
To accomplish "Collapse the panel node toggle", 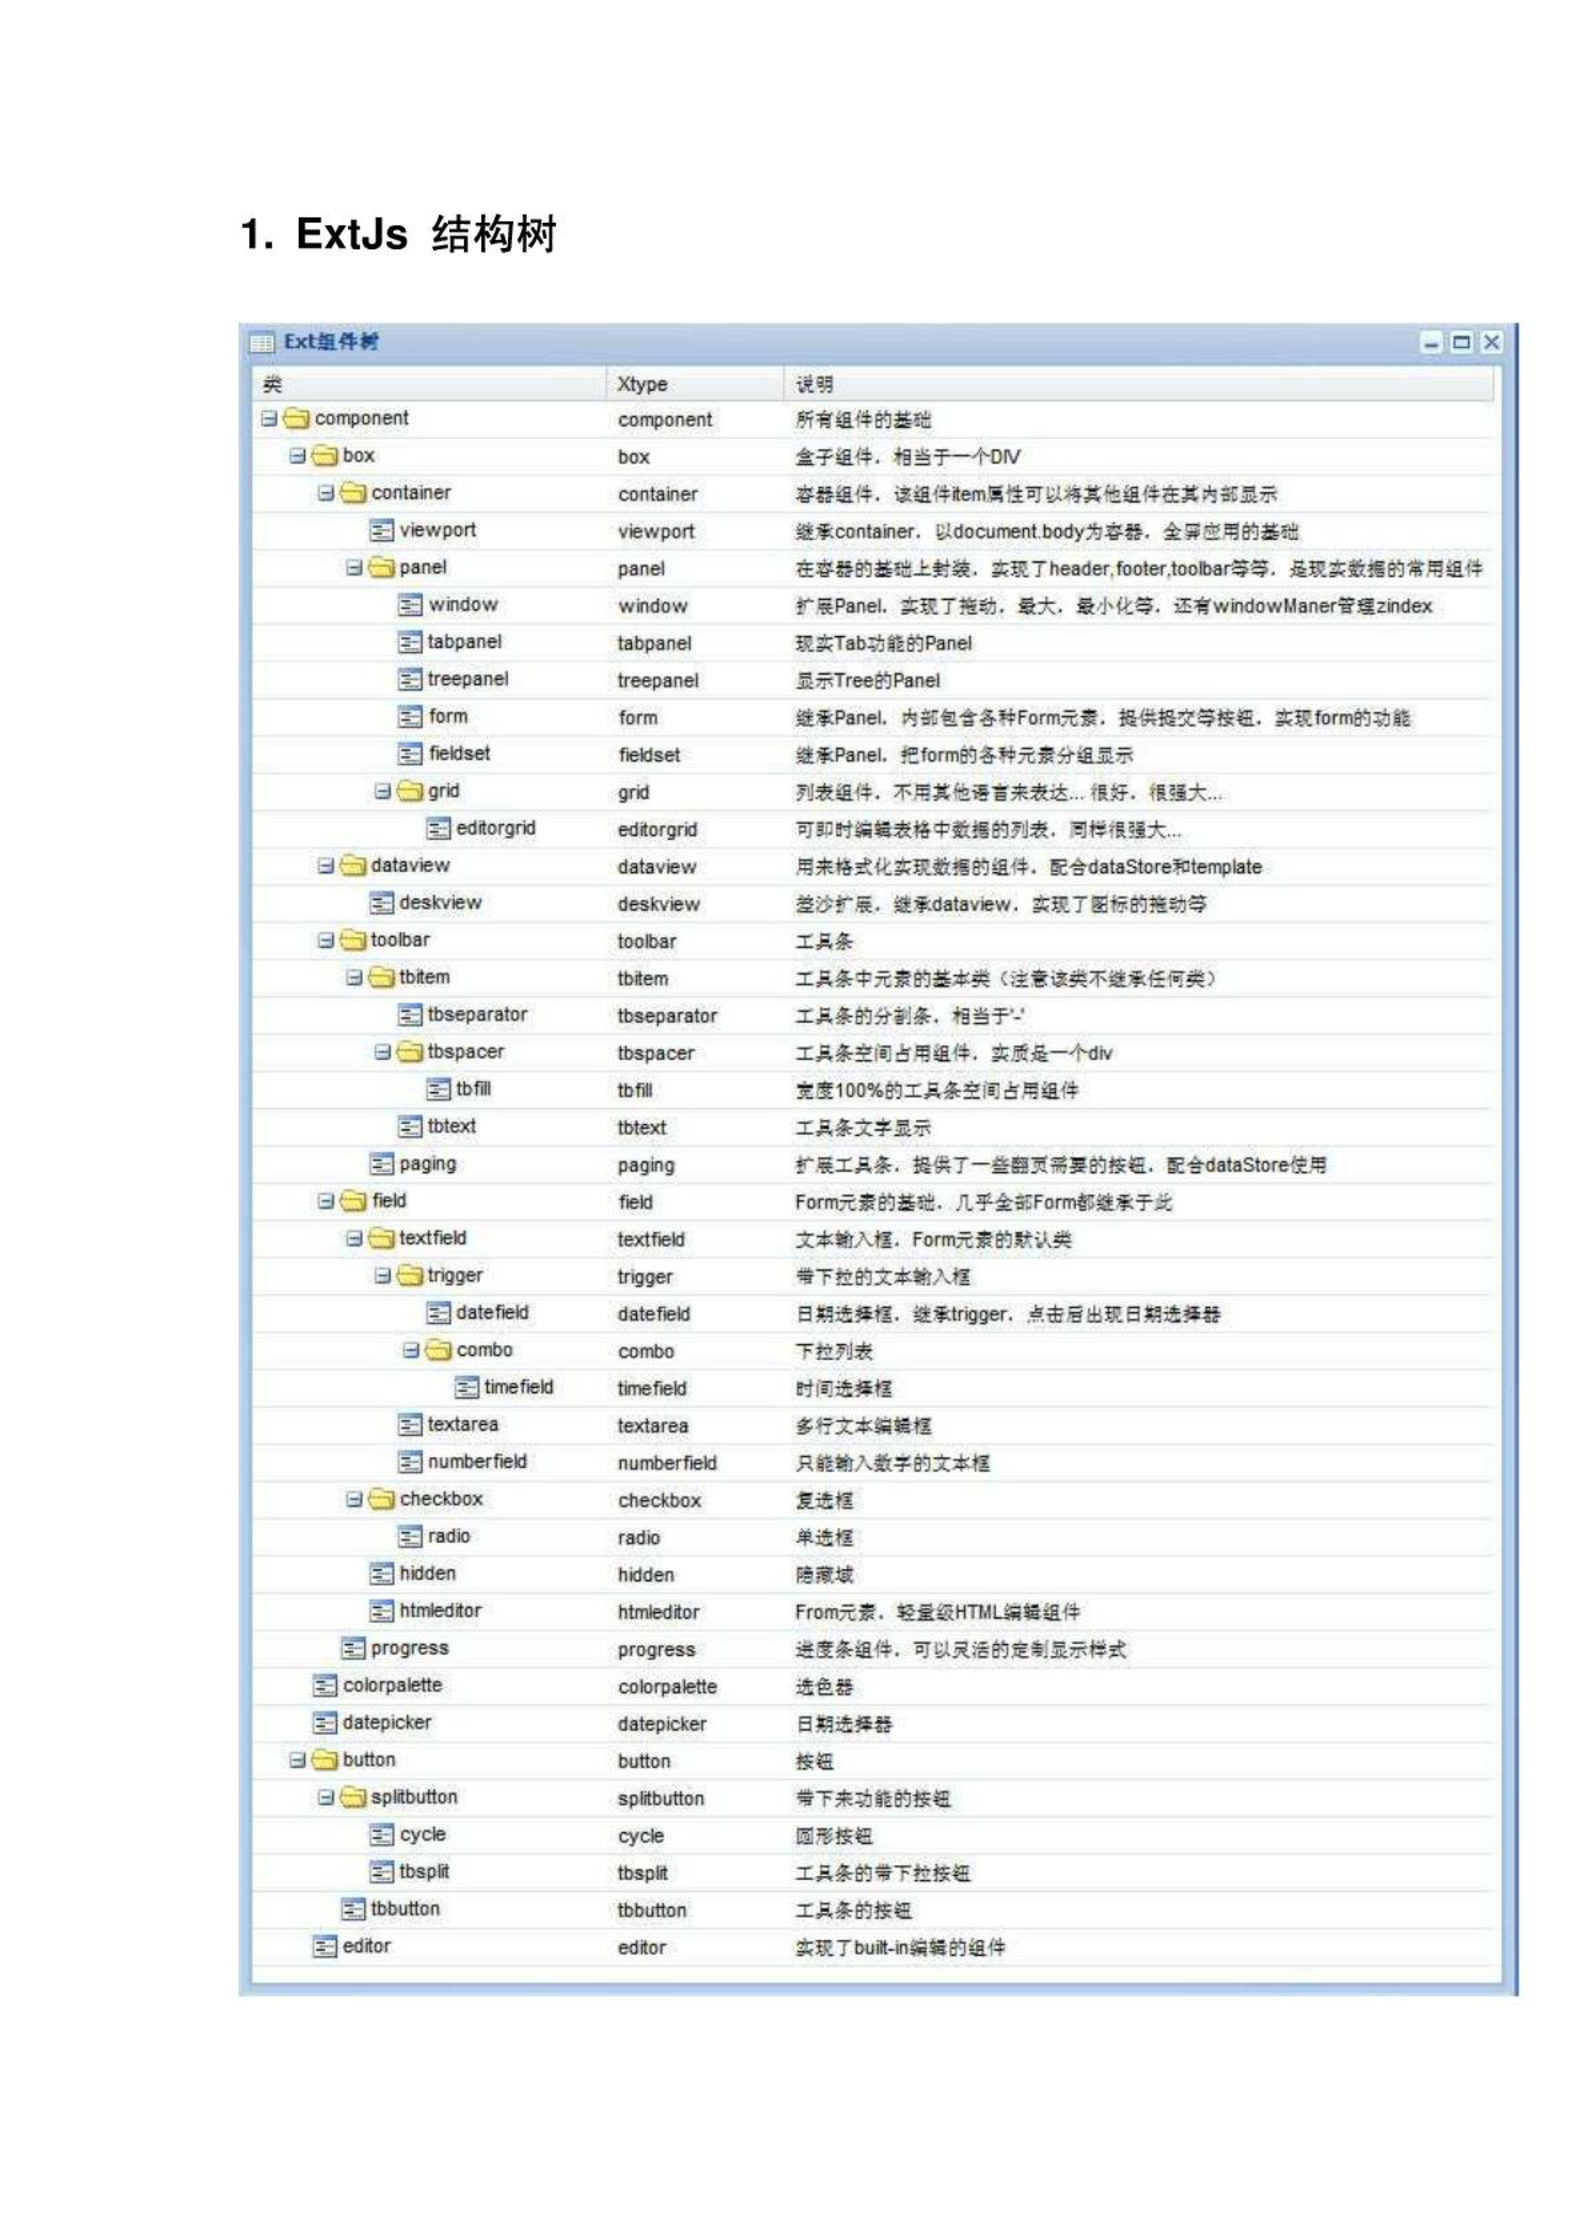I will click(x=354, y=568).
